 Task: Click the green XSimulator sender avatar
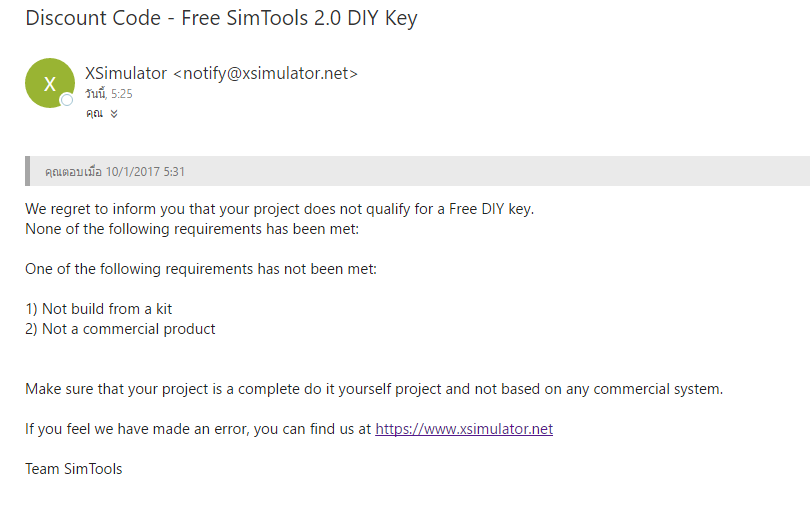click(x=49, y=83)
